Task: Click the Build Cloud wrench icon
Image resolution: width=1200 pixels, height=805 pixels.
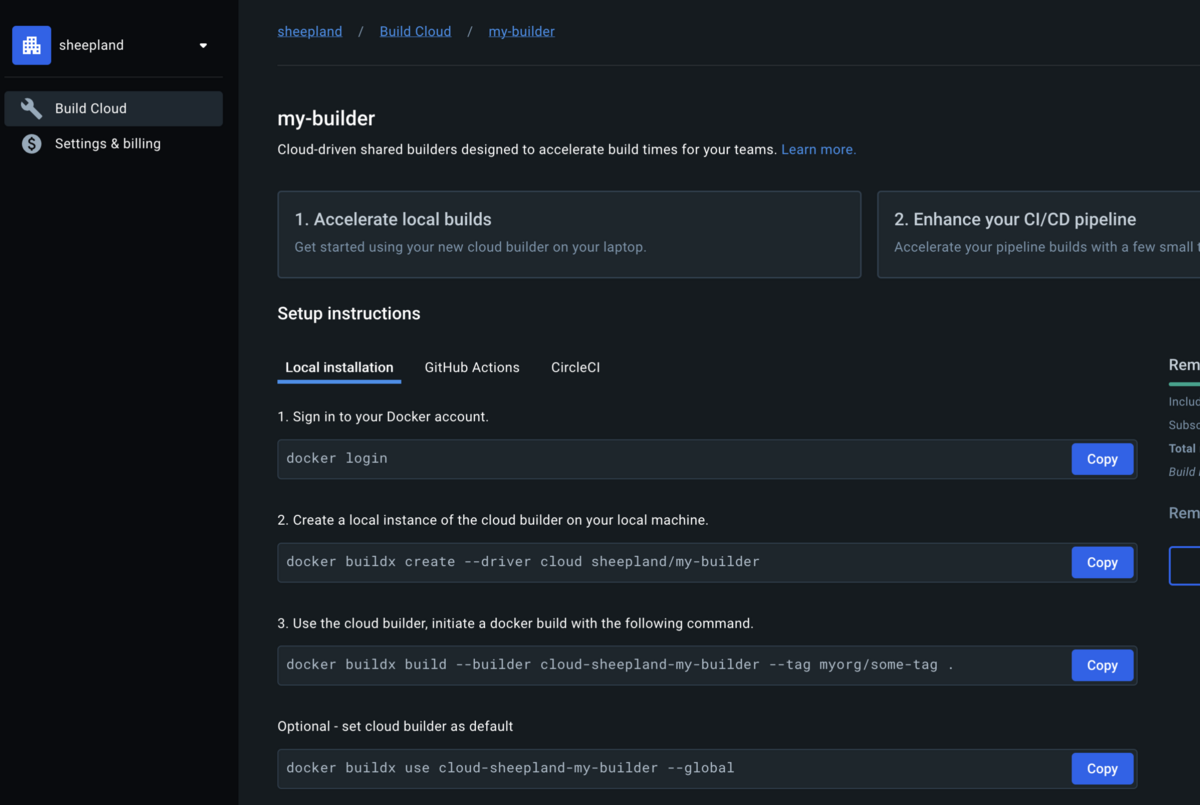Action: (x=32, y=109)
